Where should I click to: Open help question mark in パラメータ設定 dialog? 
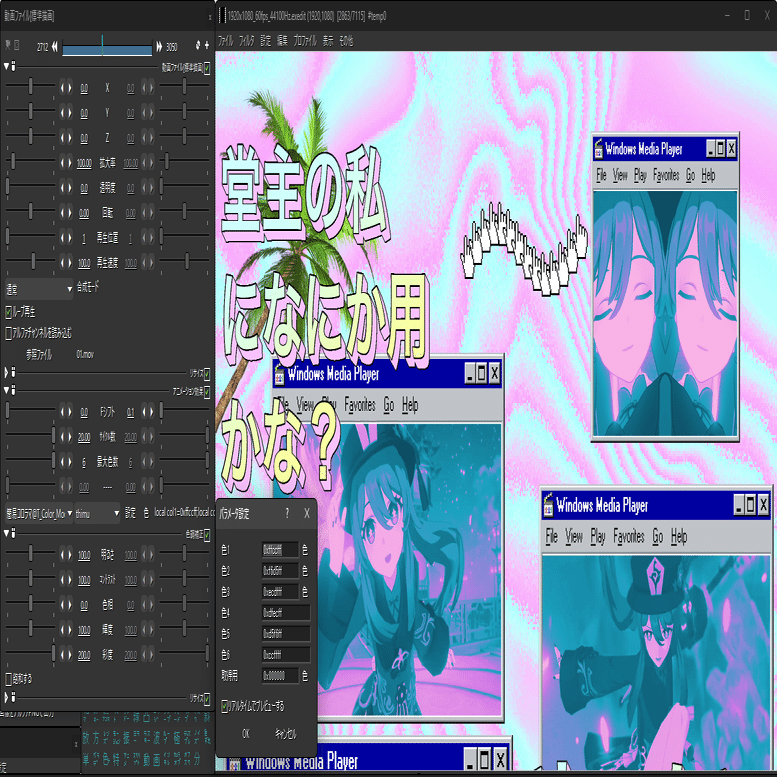point(287,513)
